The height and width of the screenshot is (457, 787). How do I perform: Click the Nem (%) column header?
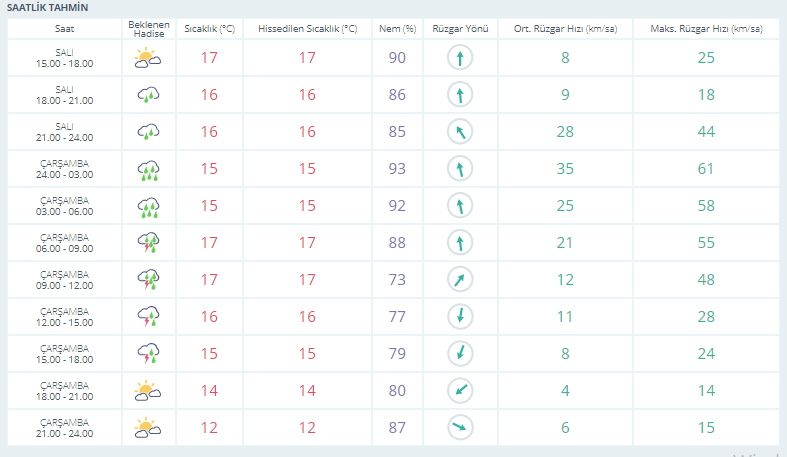(x=398, y=29)
